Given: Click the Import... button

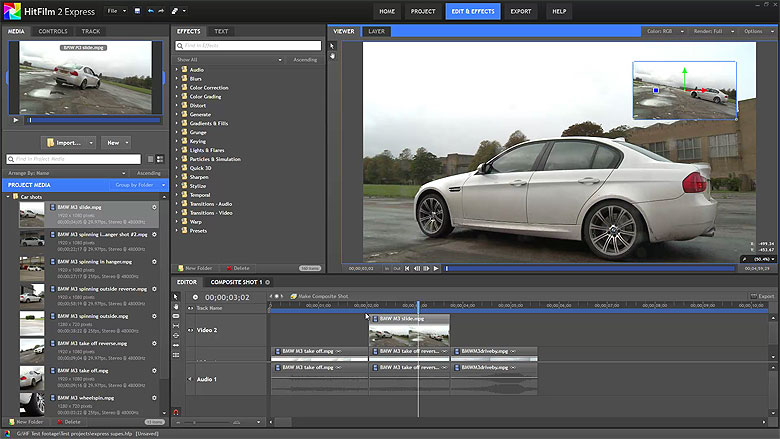Looking at the screenshot, I should click(x=66, y=143).
